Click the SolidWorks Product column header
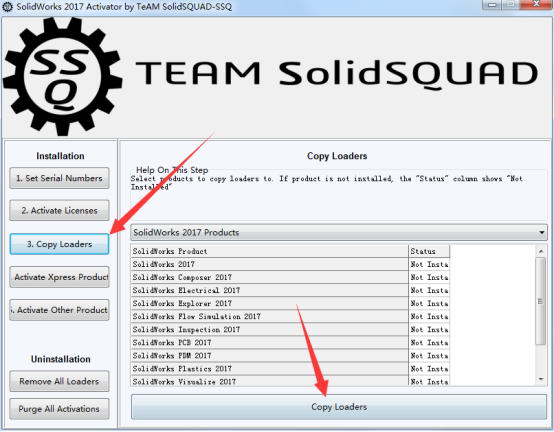This screenshot has height=432, width=554. [270, 251]
